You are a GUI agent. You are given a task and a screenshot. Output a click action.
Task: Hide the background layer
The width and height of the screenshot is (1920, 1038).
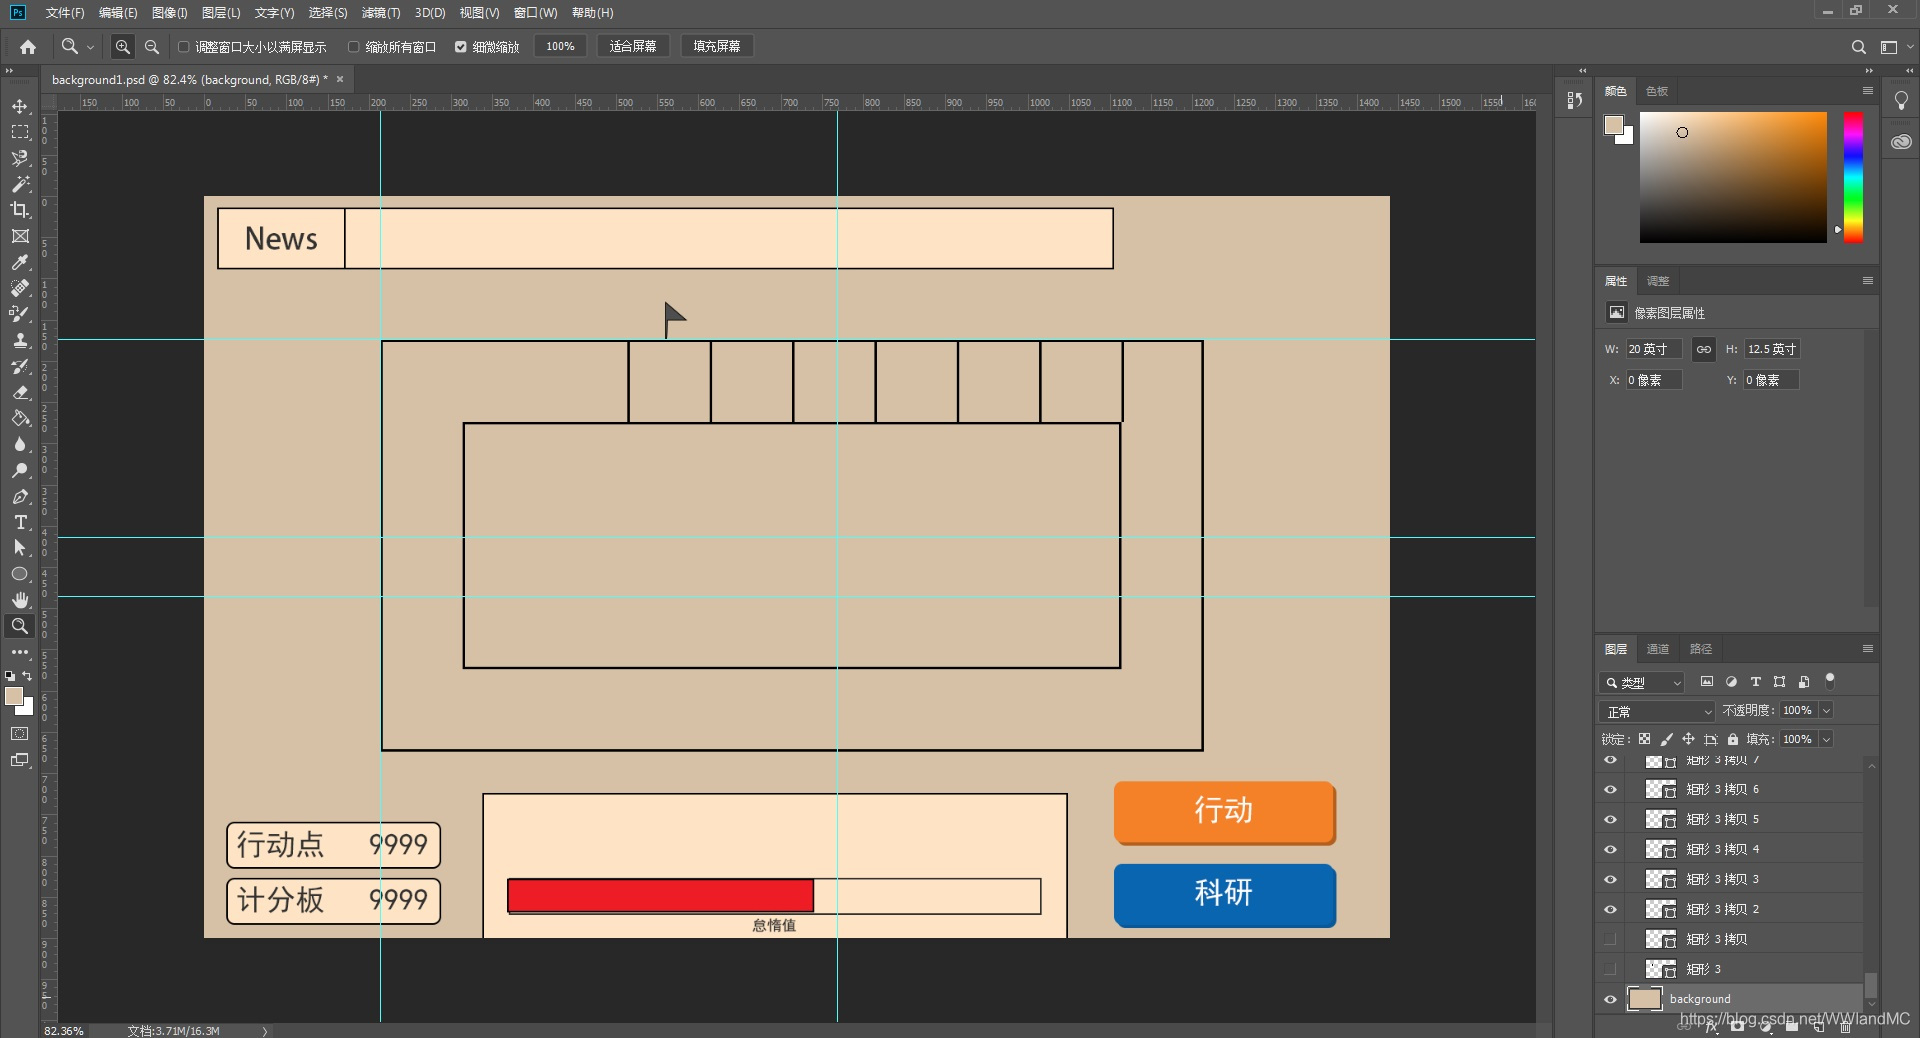click(1610, 999)
